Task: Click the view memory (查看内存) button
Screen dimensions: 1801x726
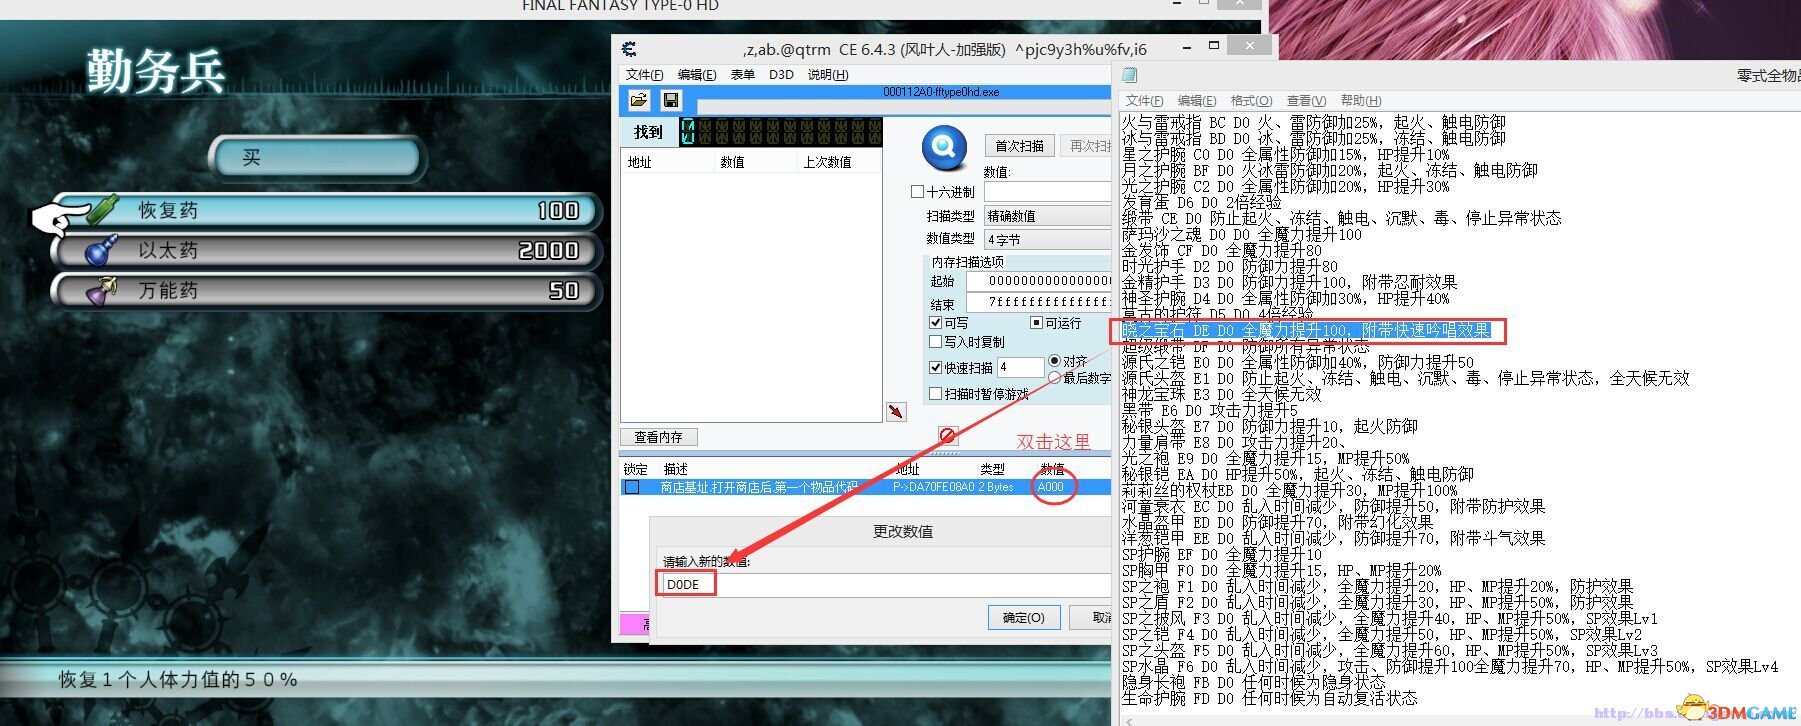Action: pyautogui.click(x=658, y=437)
